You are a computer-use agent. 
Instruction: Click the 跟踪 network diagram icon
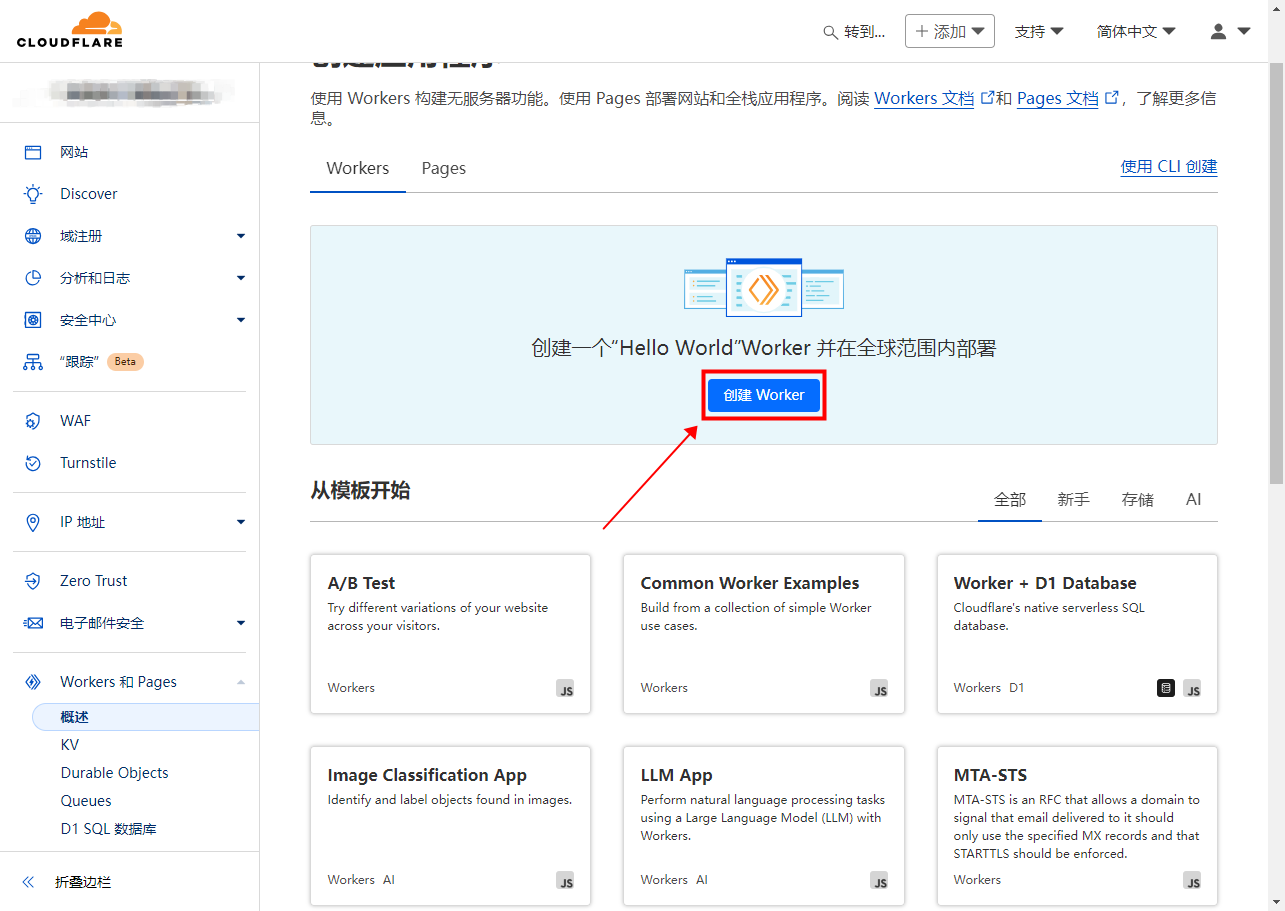pos(33,362)
